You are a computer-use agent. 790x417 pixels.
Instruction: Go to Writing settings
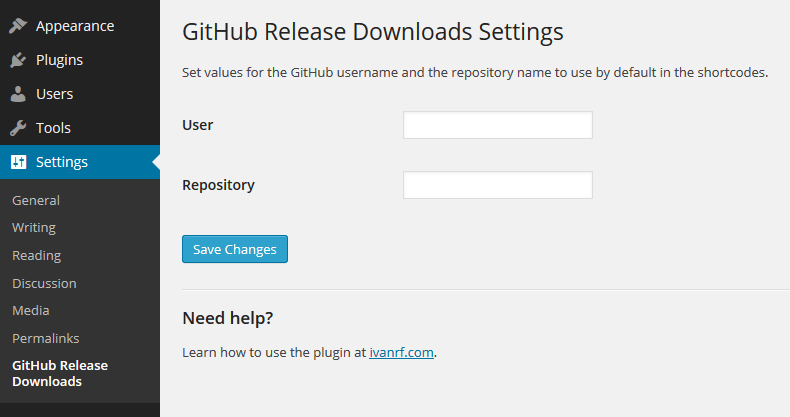coord(34,228)
